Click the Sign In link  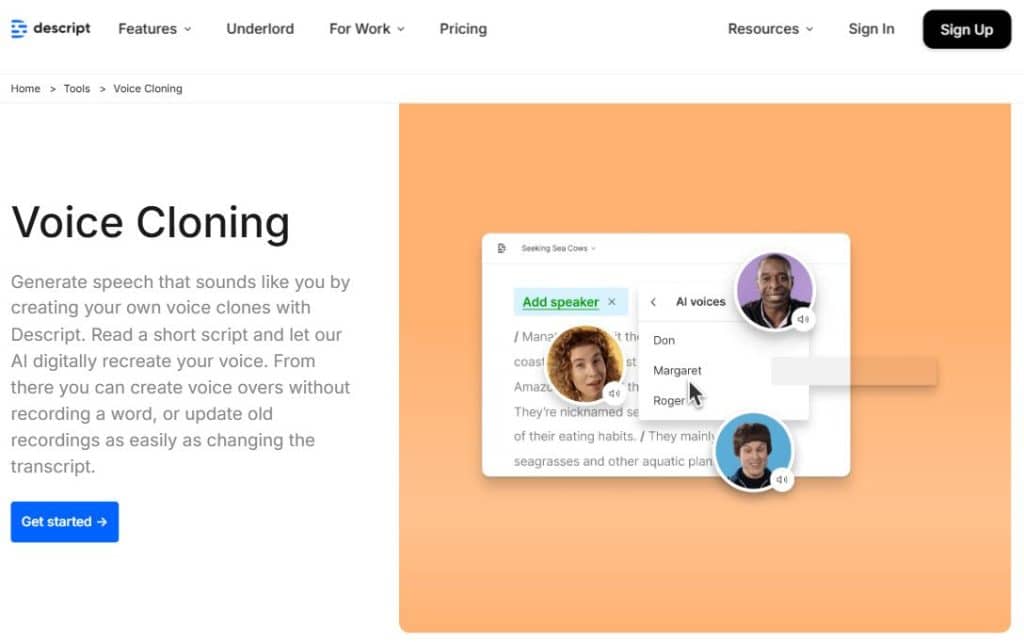coord(871,29)
